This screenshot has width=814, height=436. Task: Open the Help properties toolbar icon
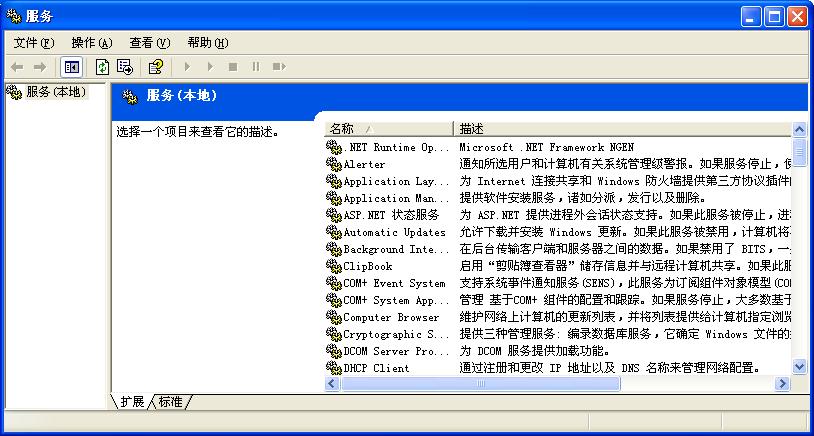coord(156,67)
